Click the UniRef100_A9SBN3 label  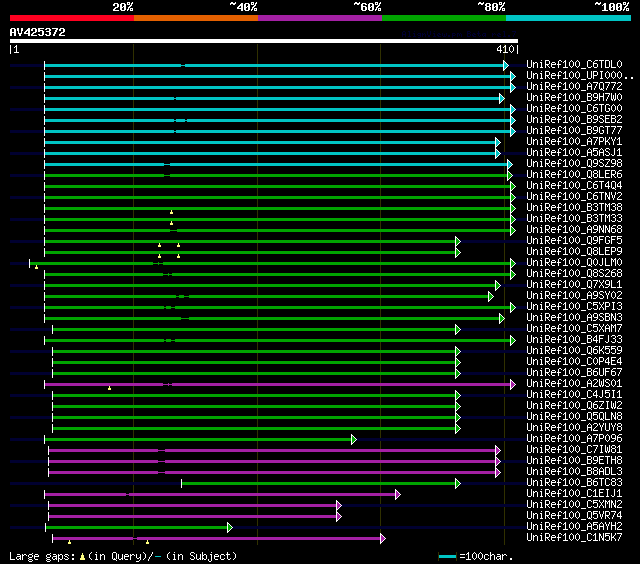coord(574,318)
